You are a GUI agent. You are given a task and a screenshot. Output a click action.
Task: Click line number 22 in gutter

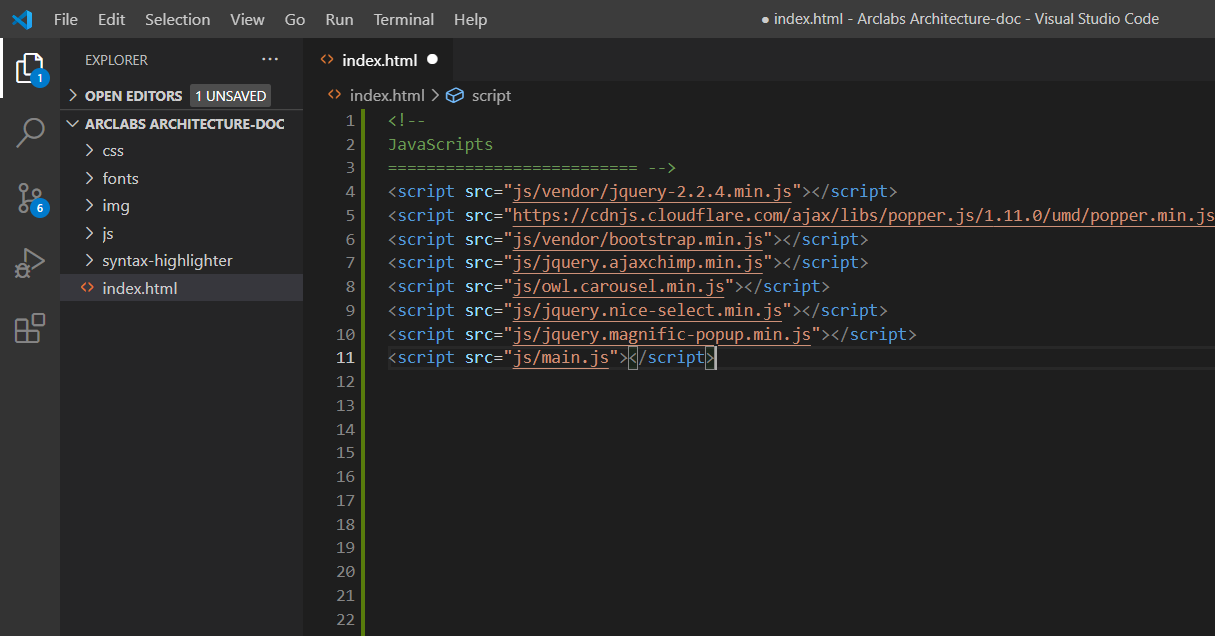(345, 619)
